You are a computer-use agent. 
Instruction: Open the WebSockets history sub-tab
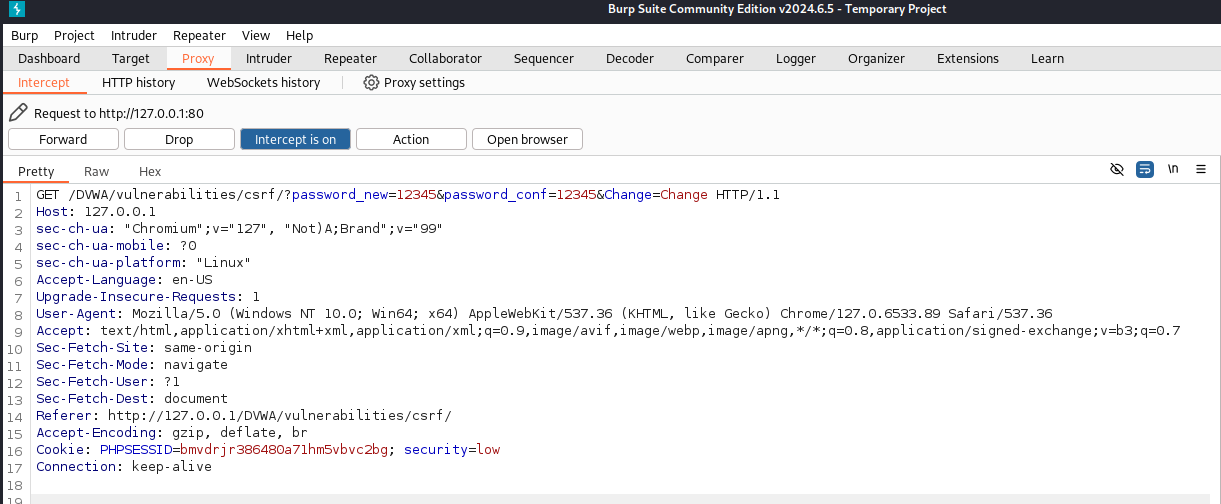263,82
